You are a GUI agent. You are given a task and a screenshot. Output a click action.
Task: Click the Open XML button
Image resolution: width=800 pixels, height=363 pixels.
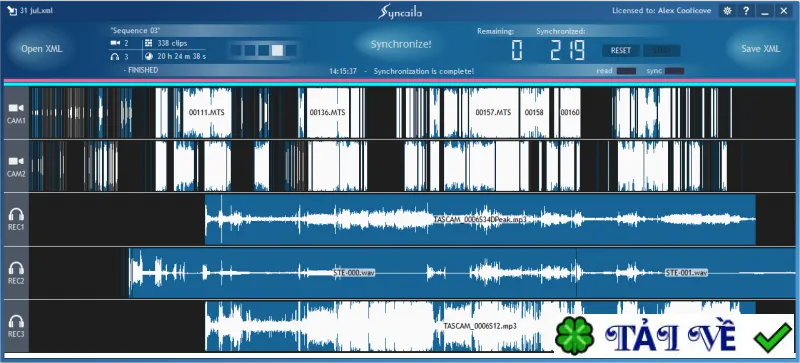pyautogui.click(x=41, y=49)
